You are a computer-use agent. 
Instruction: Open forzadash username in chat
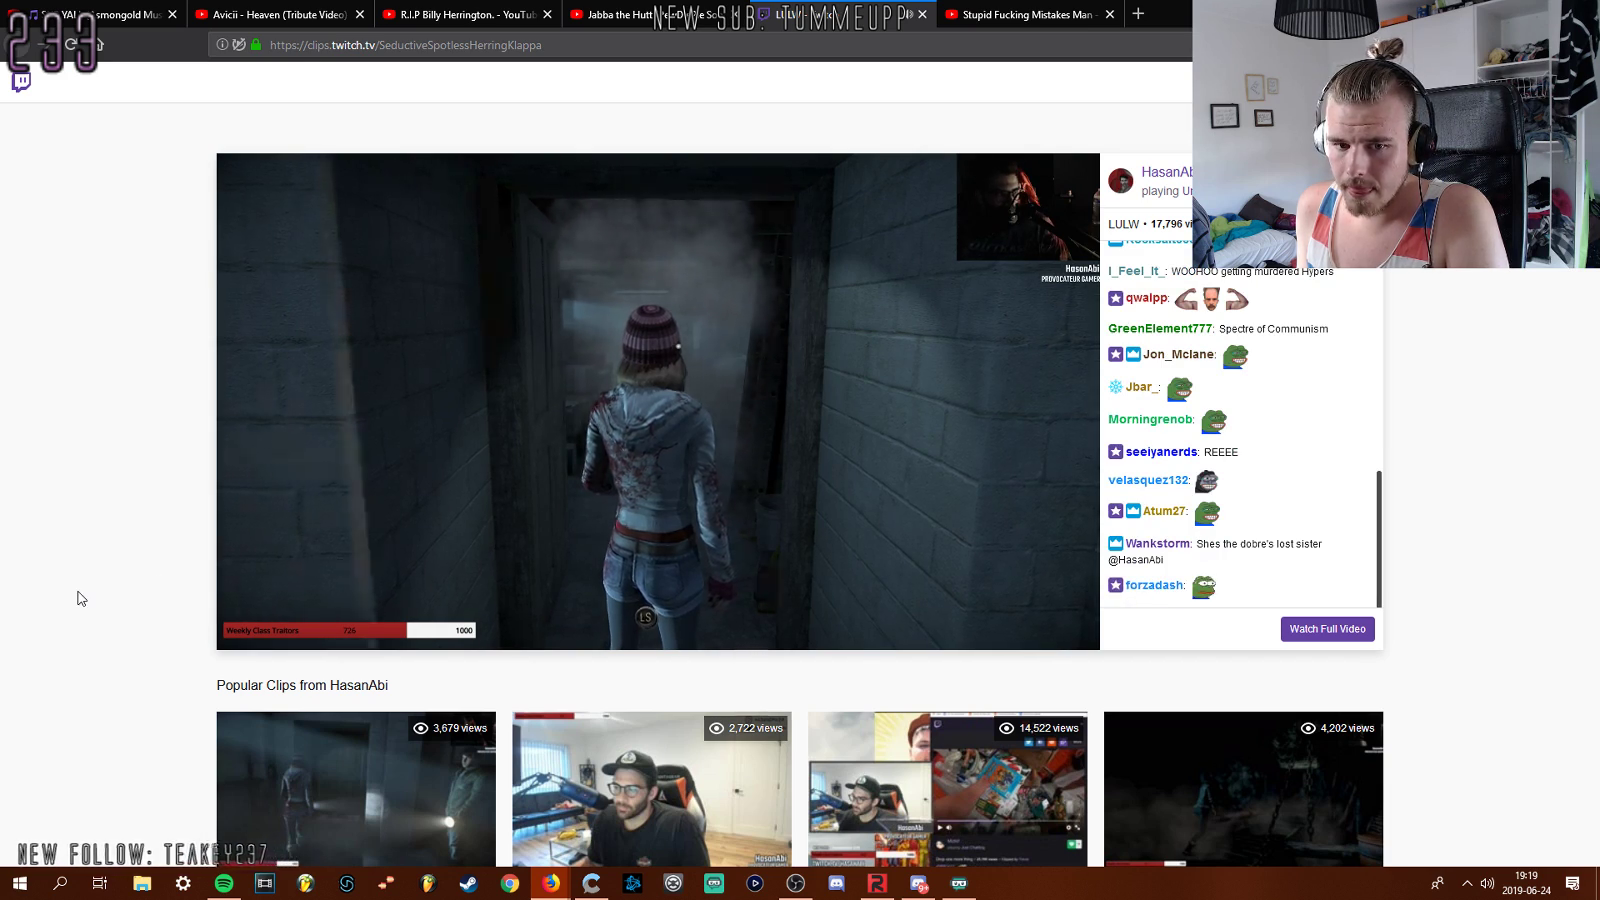pyautogui.click(x=1155, y=585)
